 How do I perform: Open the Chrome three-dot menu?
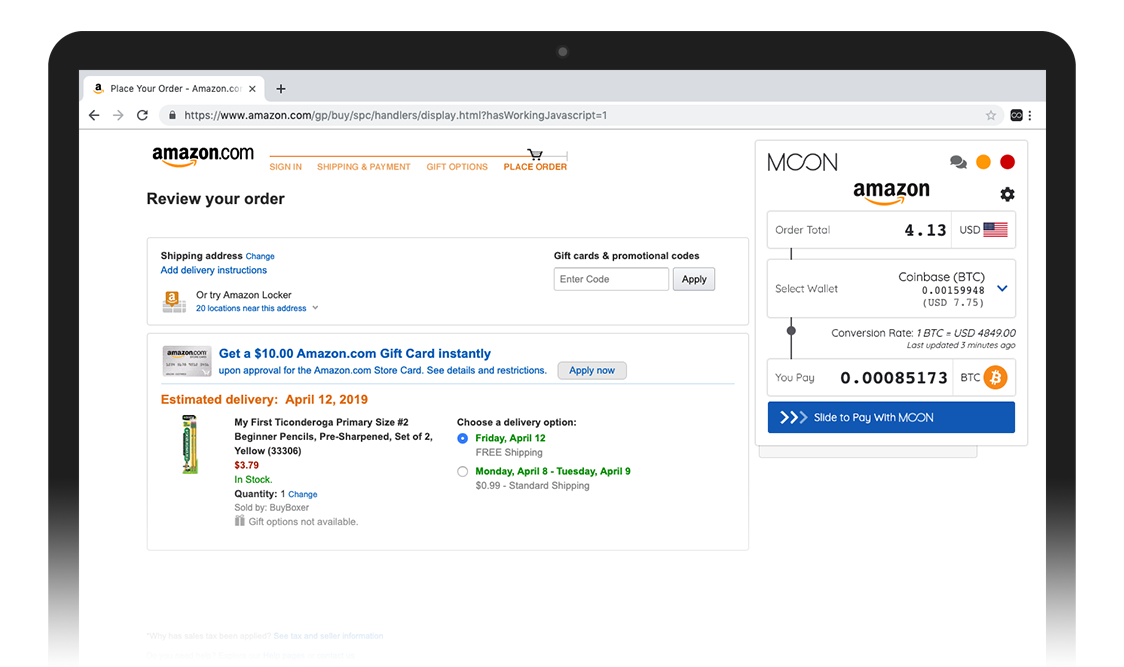[1030, 115]
